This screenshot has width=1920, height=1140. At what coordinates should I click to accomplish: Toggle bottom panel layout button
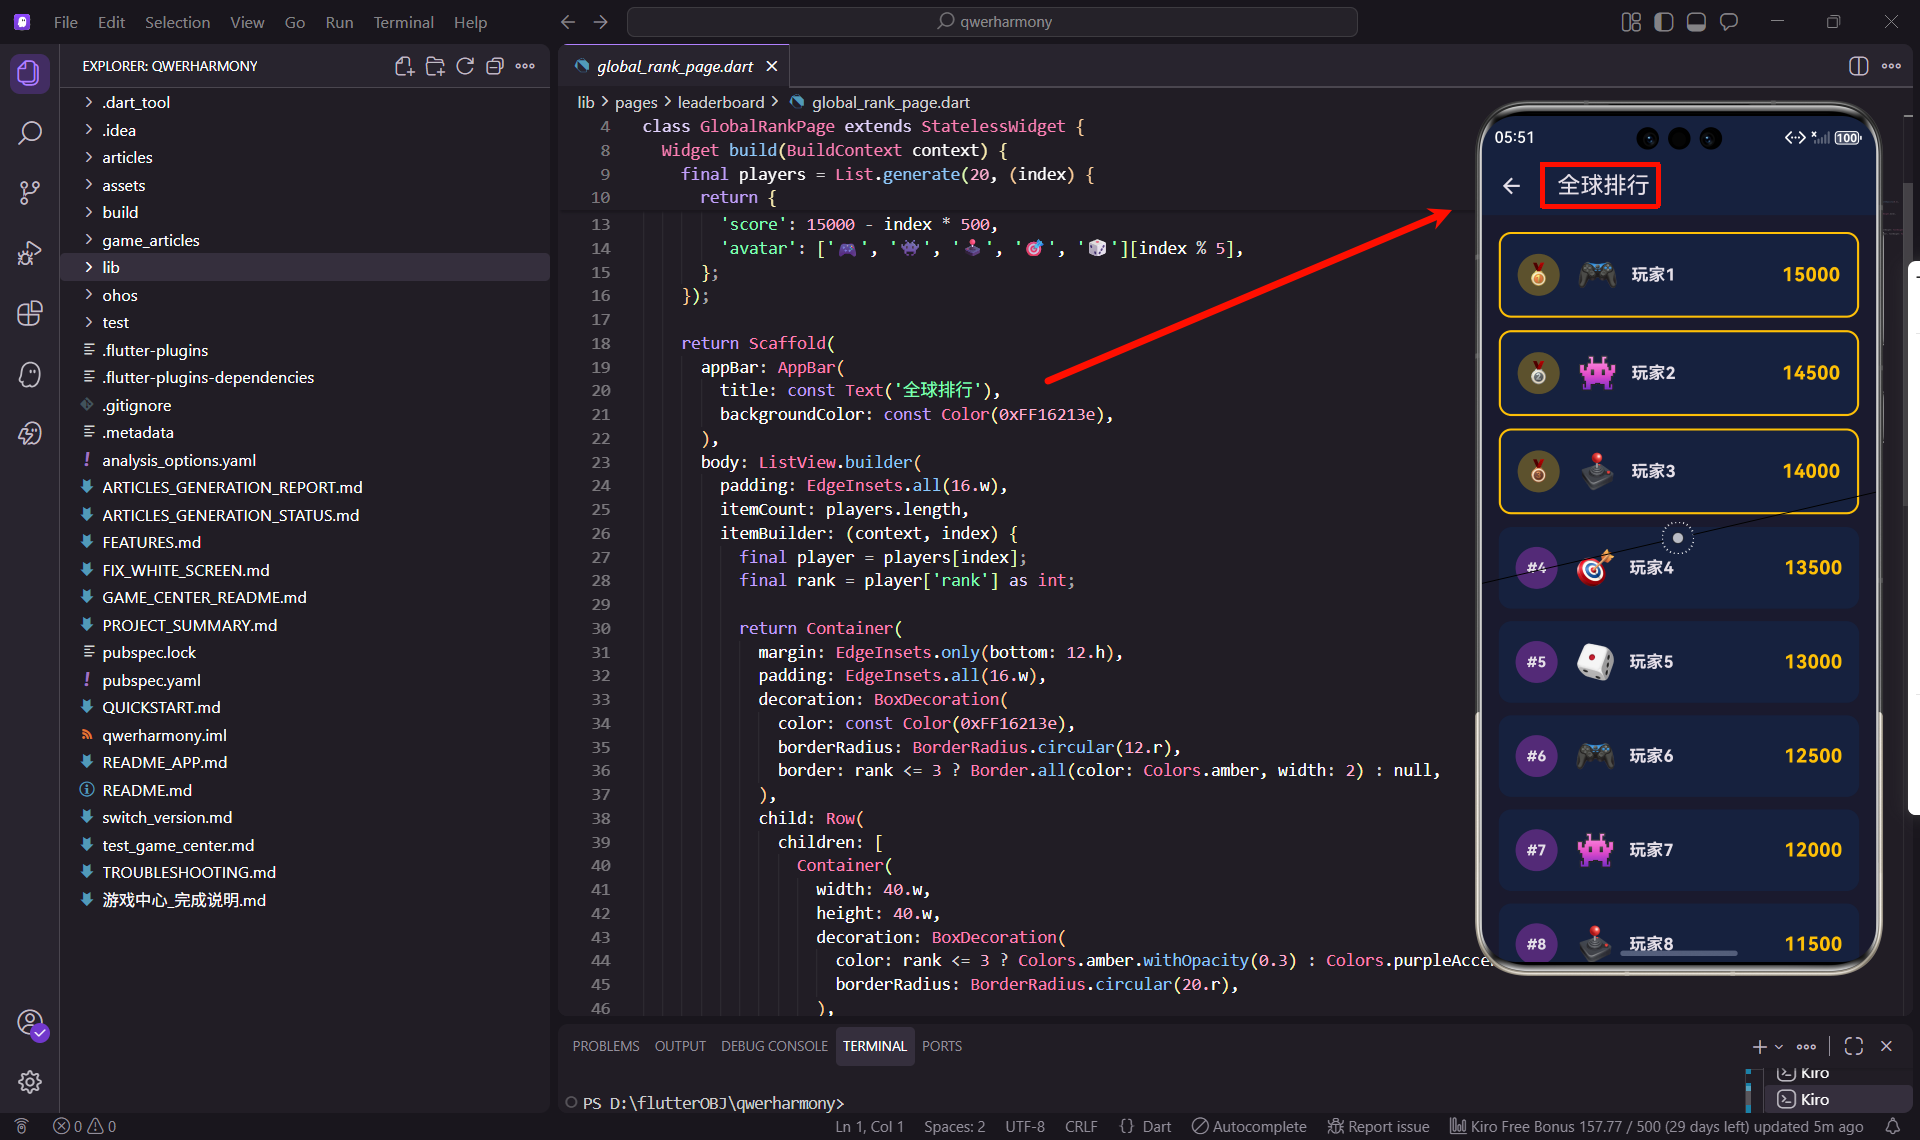pyautogui.click(x=1696, y=22)
